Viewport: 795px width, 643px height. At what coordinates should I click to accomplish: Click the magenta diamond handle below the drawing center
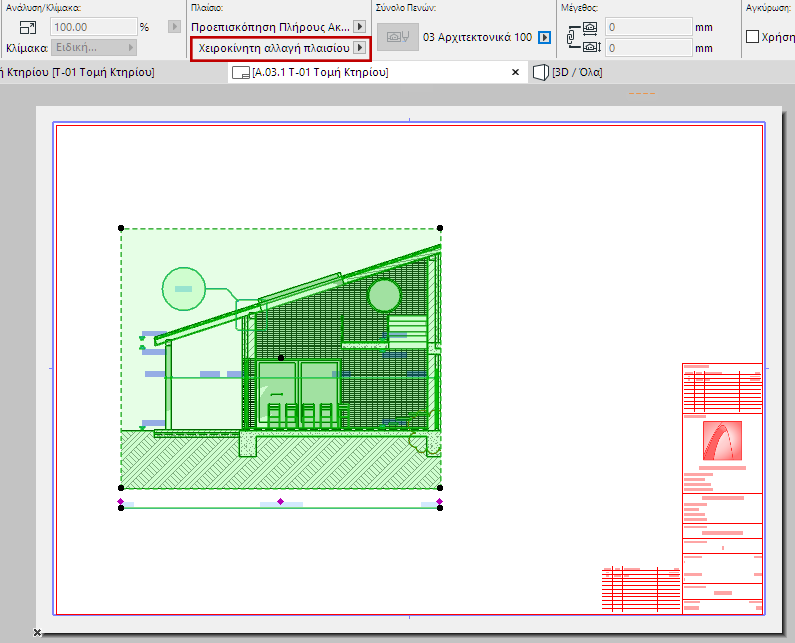coord(280,501)
